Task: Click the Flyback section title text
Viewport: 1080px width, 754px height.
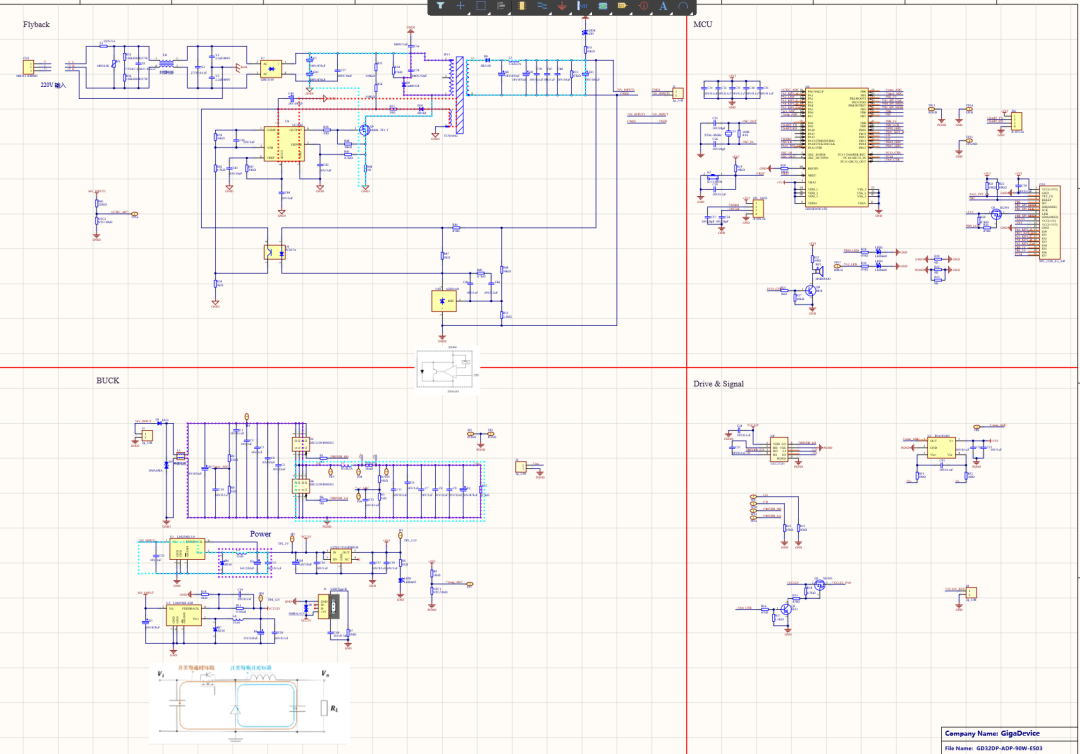Action: (36, 23)
